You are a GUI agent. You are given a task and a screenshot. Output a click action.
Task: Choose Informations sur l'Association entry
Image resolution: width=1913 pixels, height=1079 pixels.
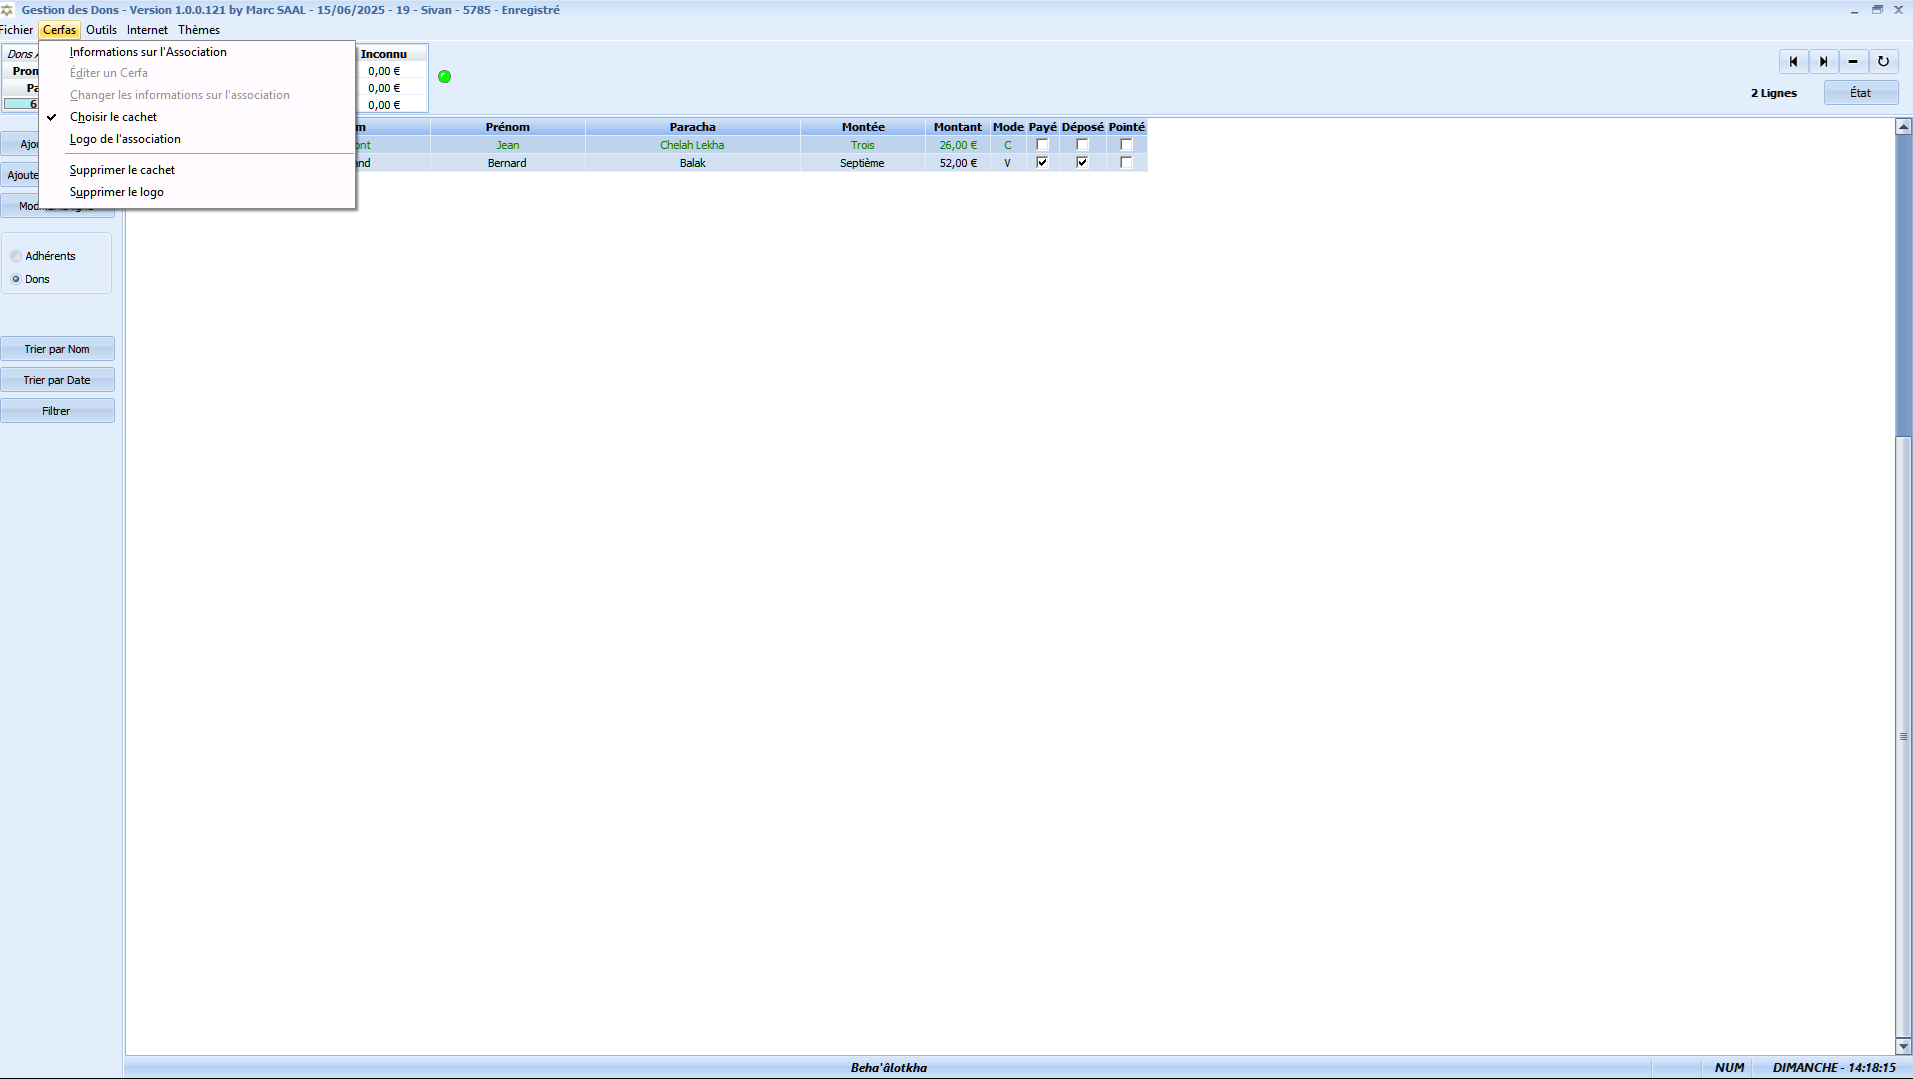pyautogui.click(x=148, y=52)
